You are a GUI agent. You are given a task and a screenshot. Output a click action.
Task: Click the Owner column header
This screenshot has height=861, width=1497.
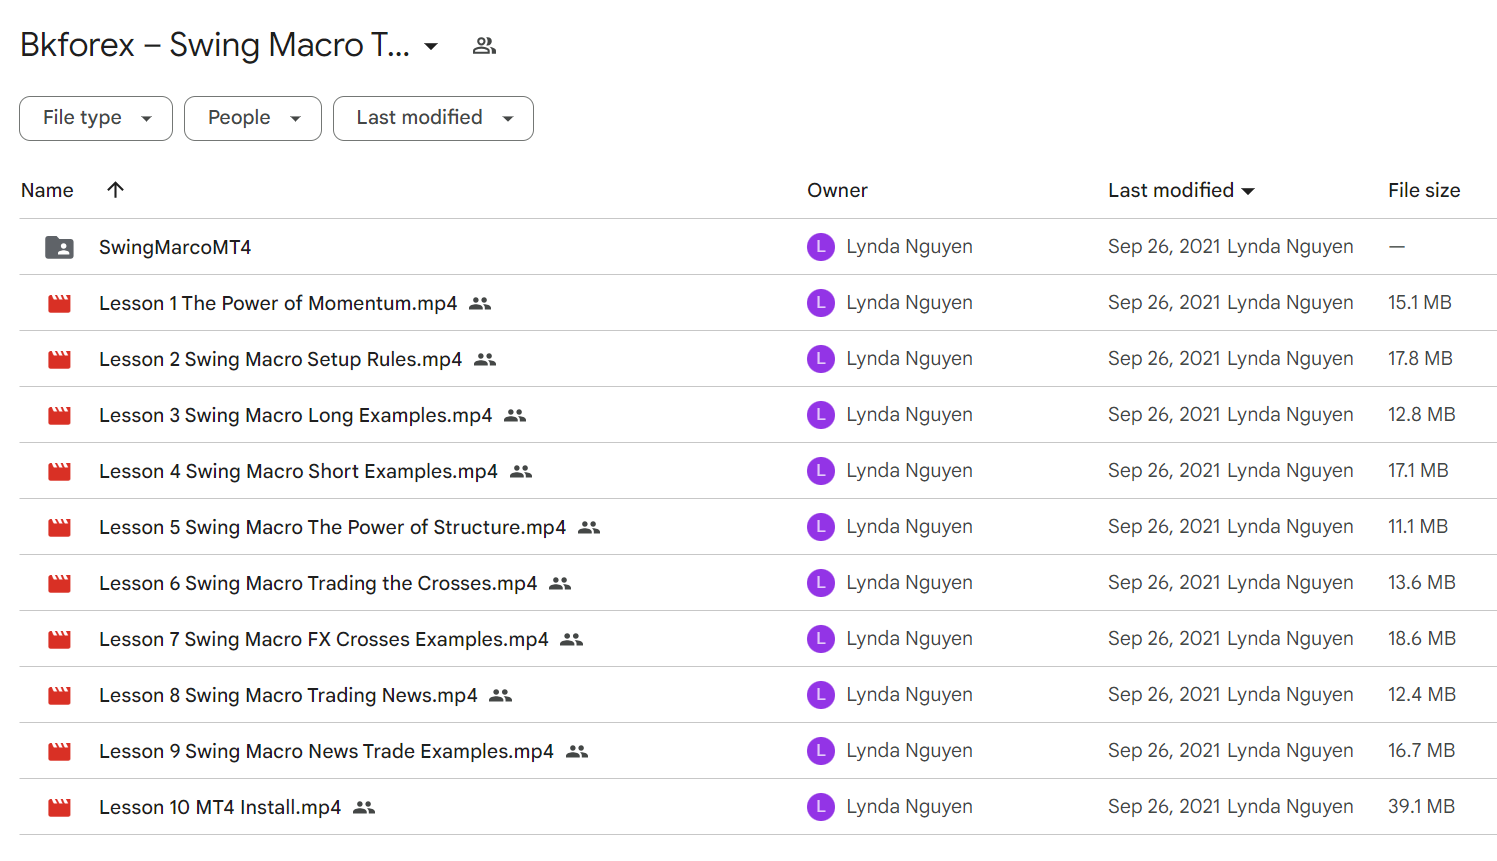click(x=837, y=190)
